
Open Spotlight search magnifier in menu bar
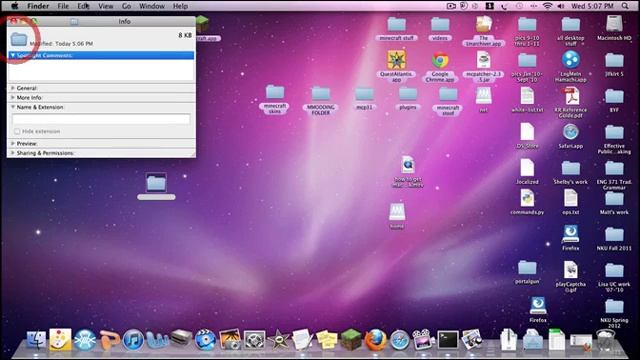625,6
